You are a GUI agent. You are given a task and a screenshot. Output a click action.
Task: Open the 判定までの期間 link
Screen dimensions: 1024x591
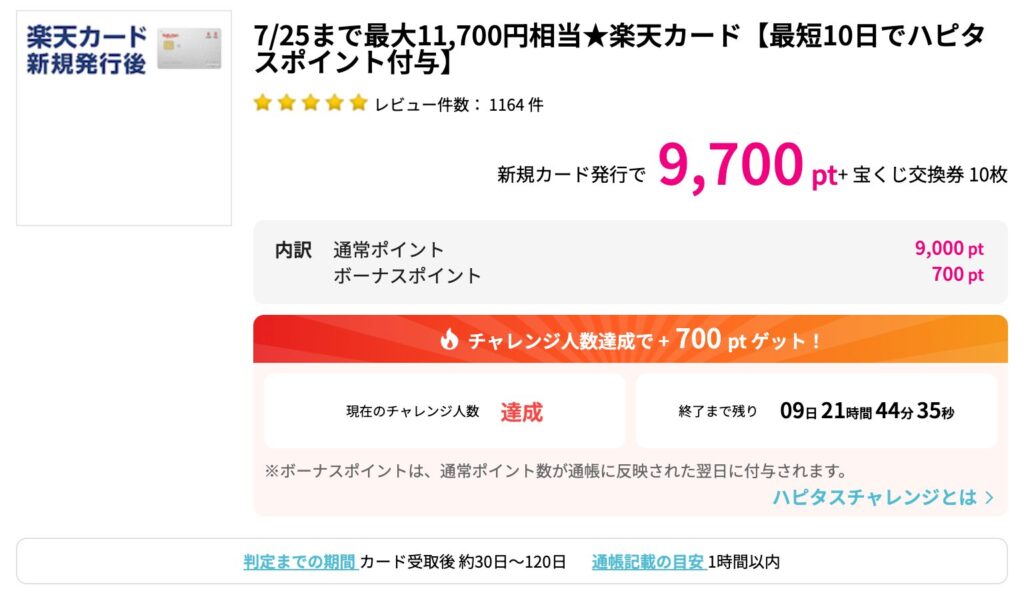300,562
